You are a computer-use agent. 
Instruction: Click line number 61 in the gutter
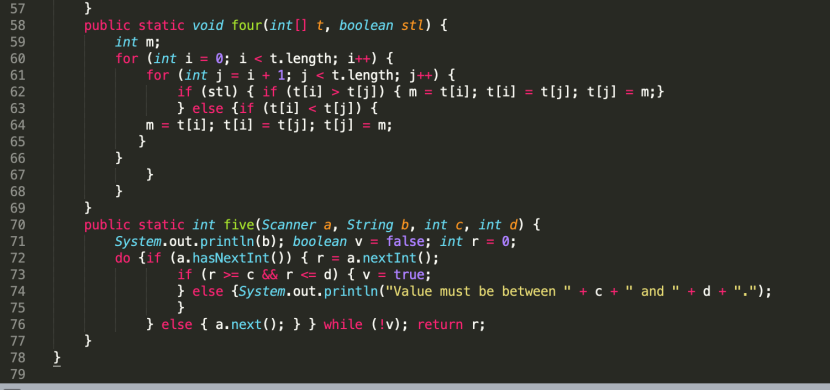[x=17, y=75]
